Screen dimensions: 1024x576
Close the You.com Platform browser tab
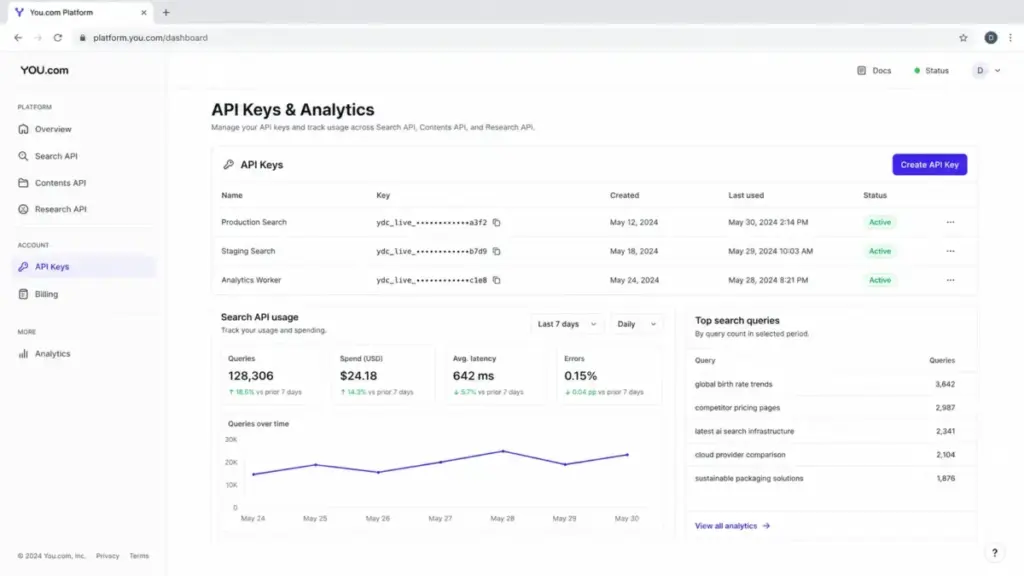(144, 12)
